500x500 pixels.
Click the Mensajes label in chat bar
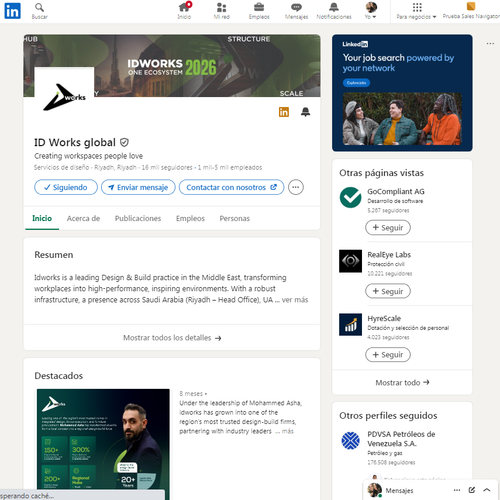point(399,490)
